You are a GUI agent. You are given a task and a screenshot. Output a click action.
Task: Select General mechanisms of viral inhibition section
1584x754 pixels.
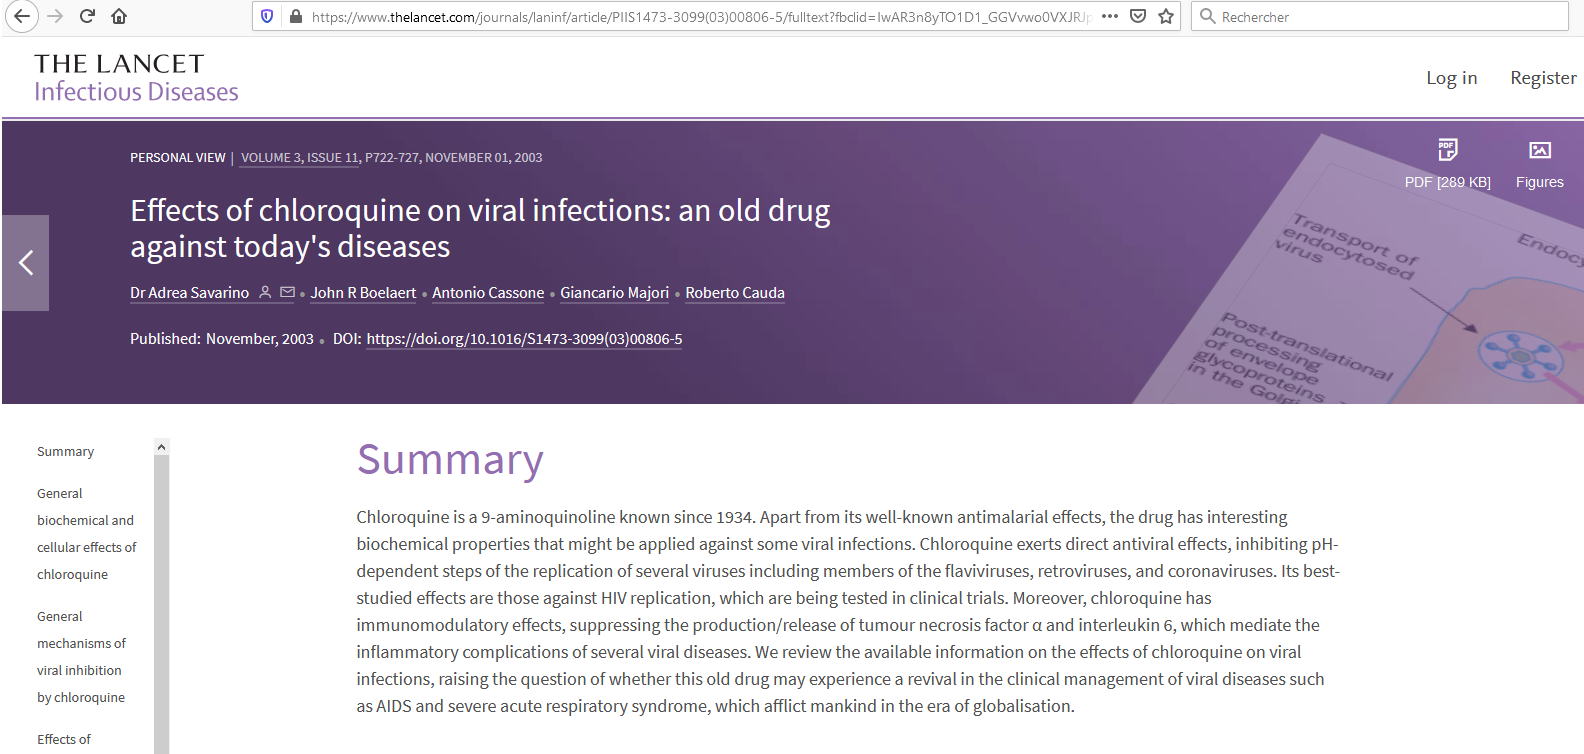[81, 657]
